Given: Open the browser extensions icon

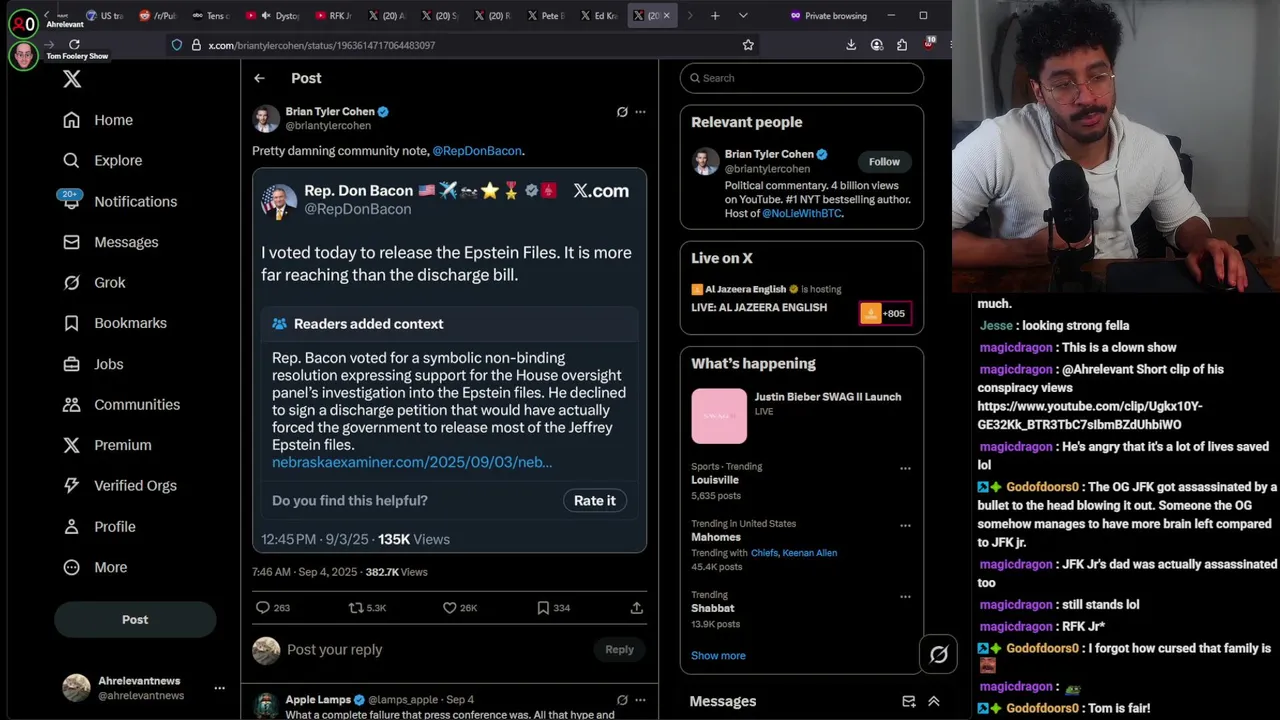Looking at the screenshot, I should point(902,45).
